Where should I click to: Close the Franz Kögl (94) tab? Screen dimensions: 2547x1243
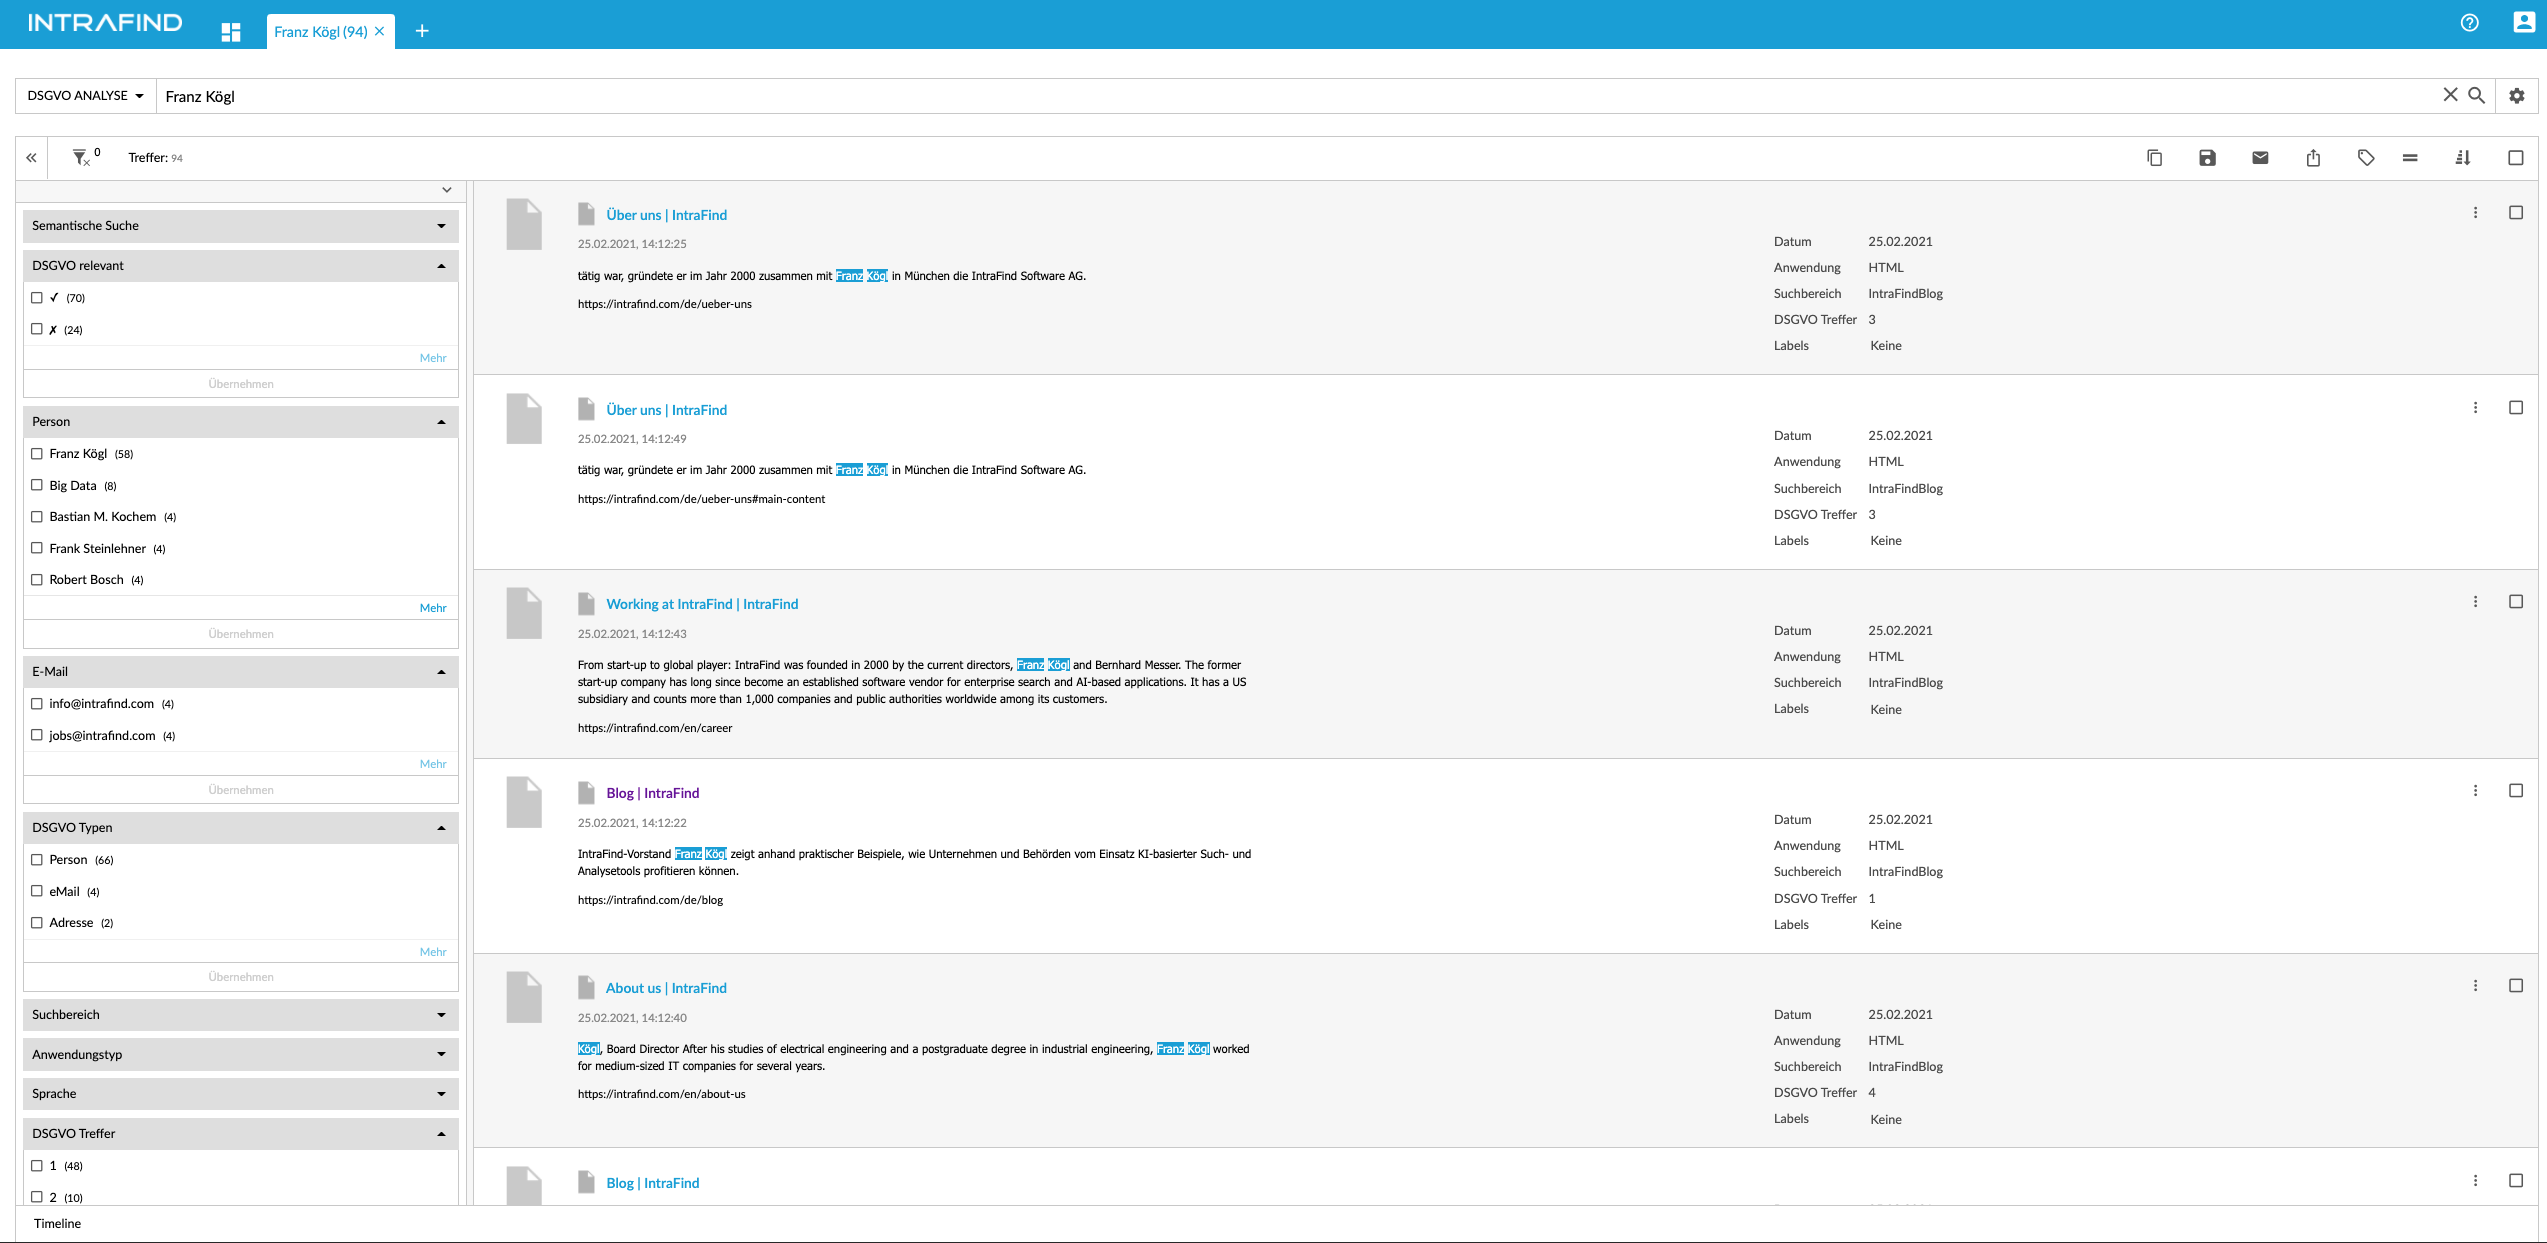click(x=379, y=31)
